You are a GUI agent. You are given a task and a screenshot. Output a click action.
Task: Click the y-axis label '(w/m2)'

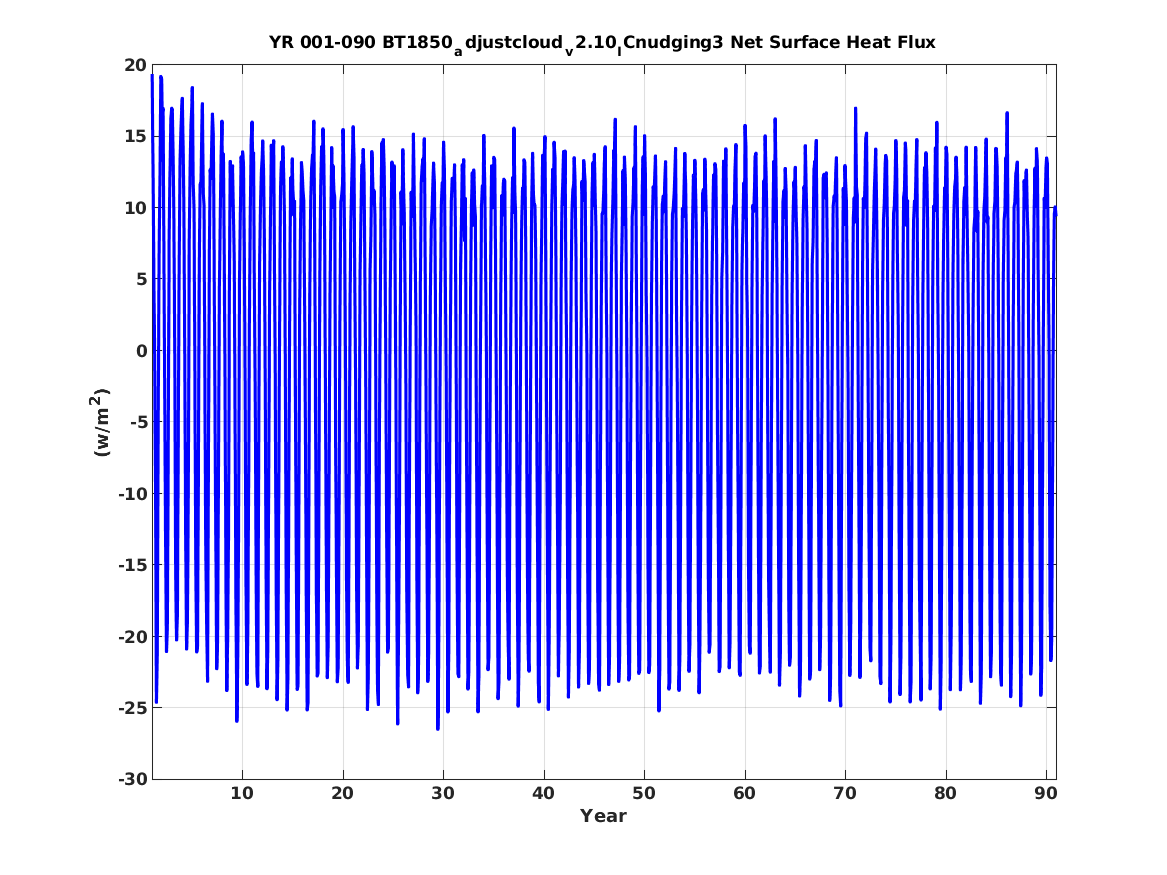coord(100,422)
